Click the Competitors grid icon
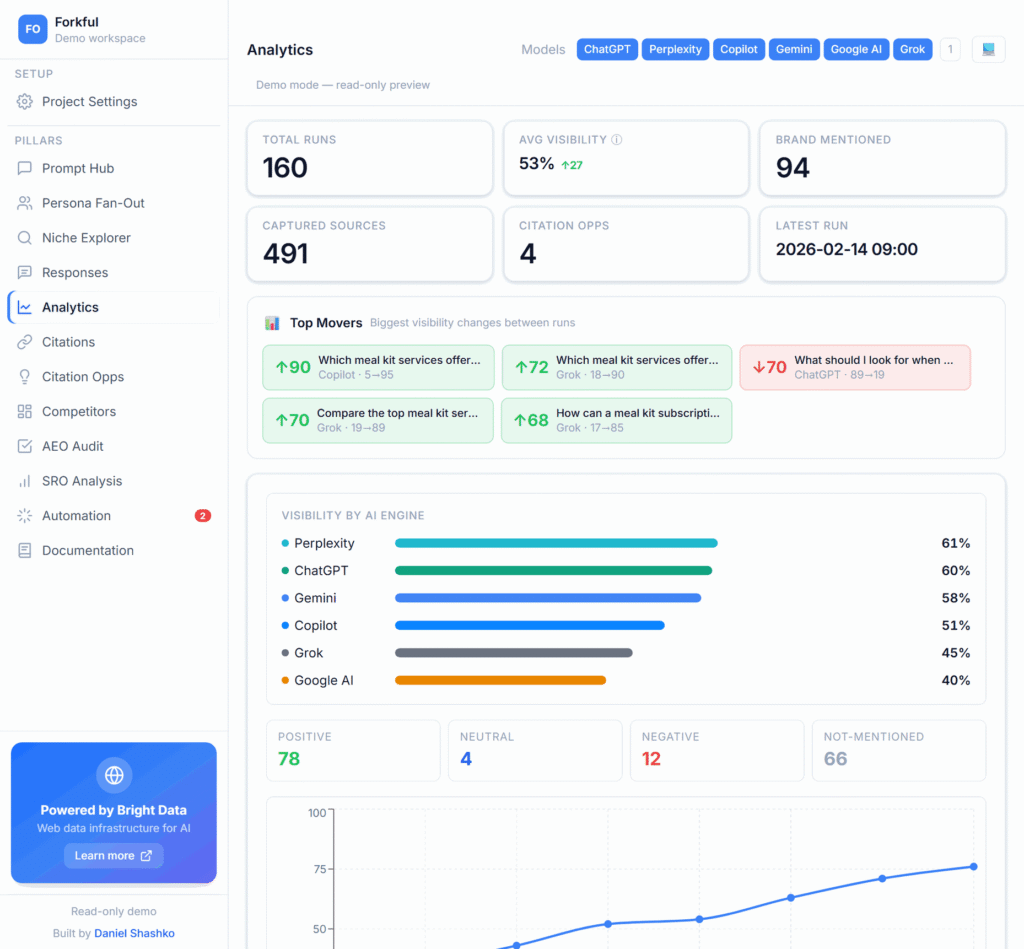This screenshot has width=1024, height=949. [25, 411]
